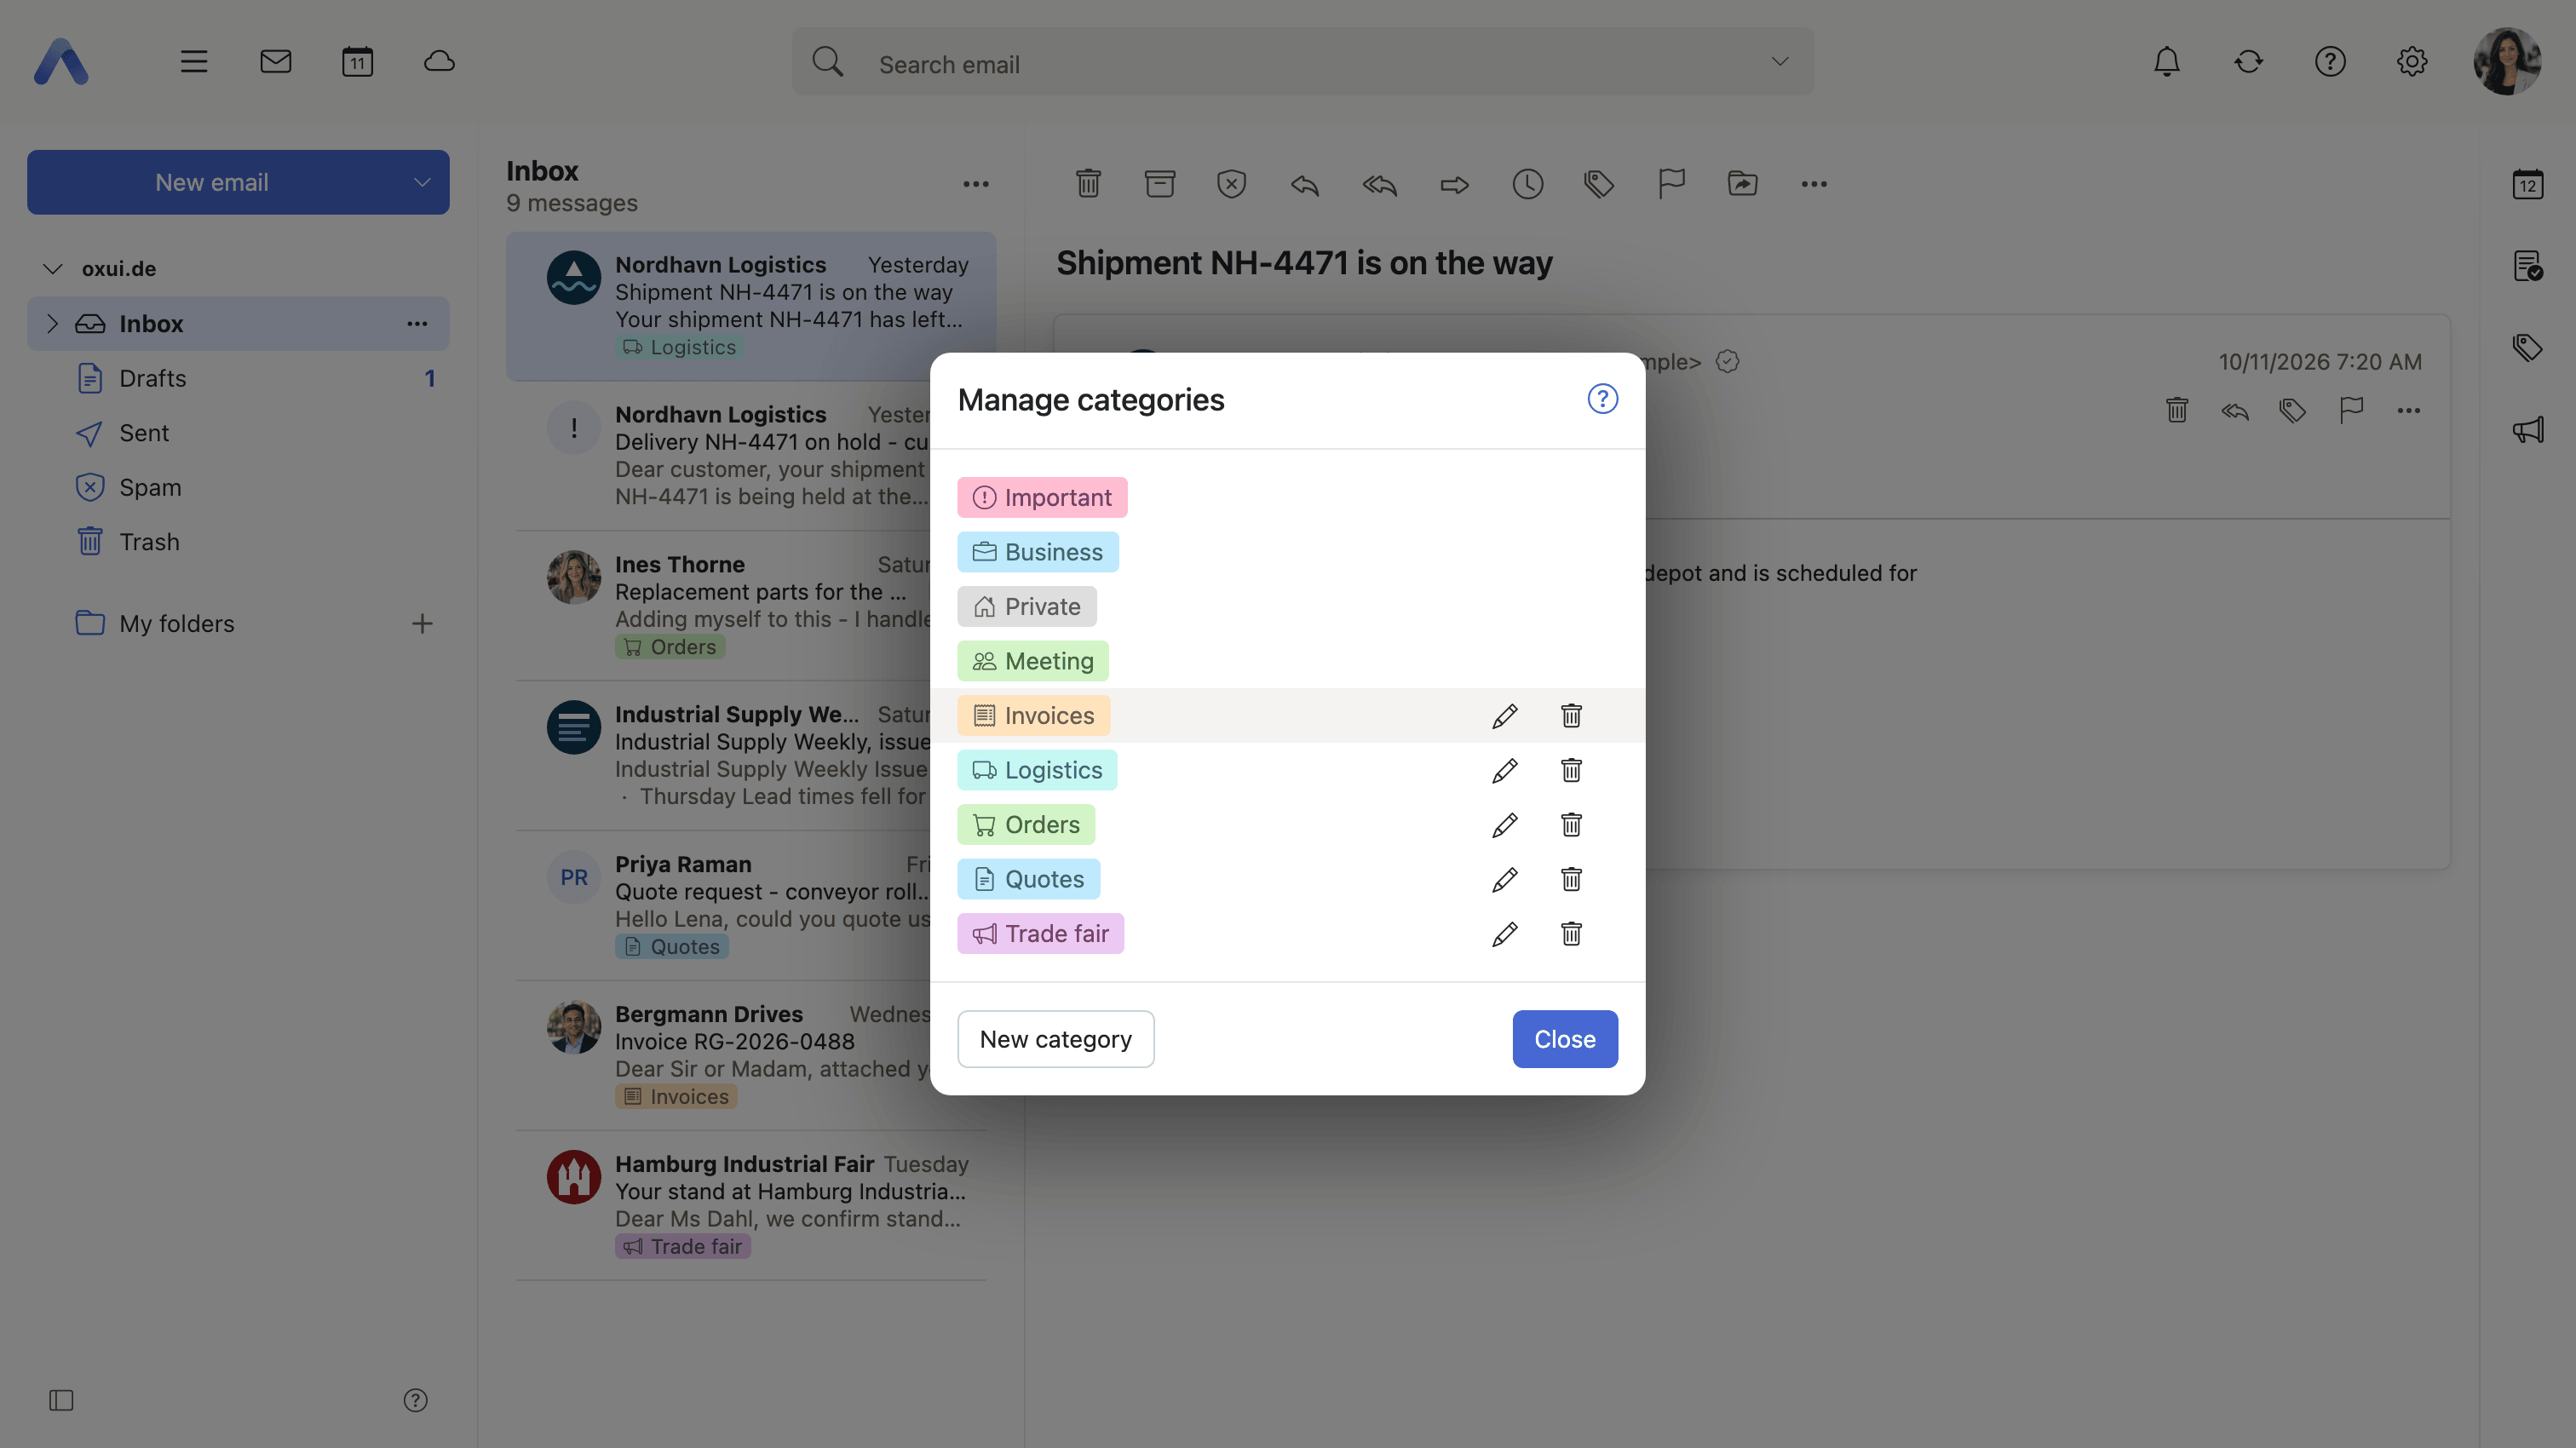The image size is (2576, 1448).
Task: Select the Important category tag
Action: click(1041, 498)
